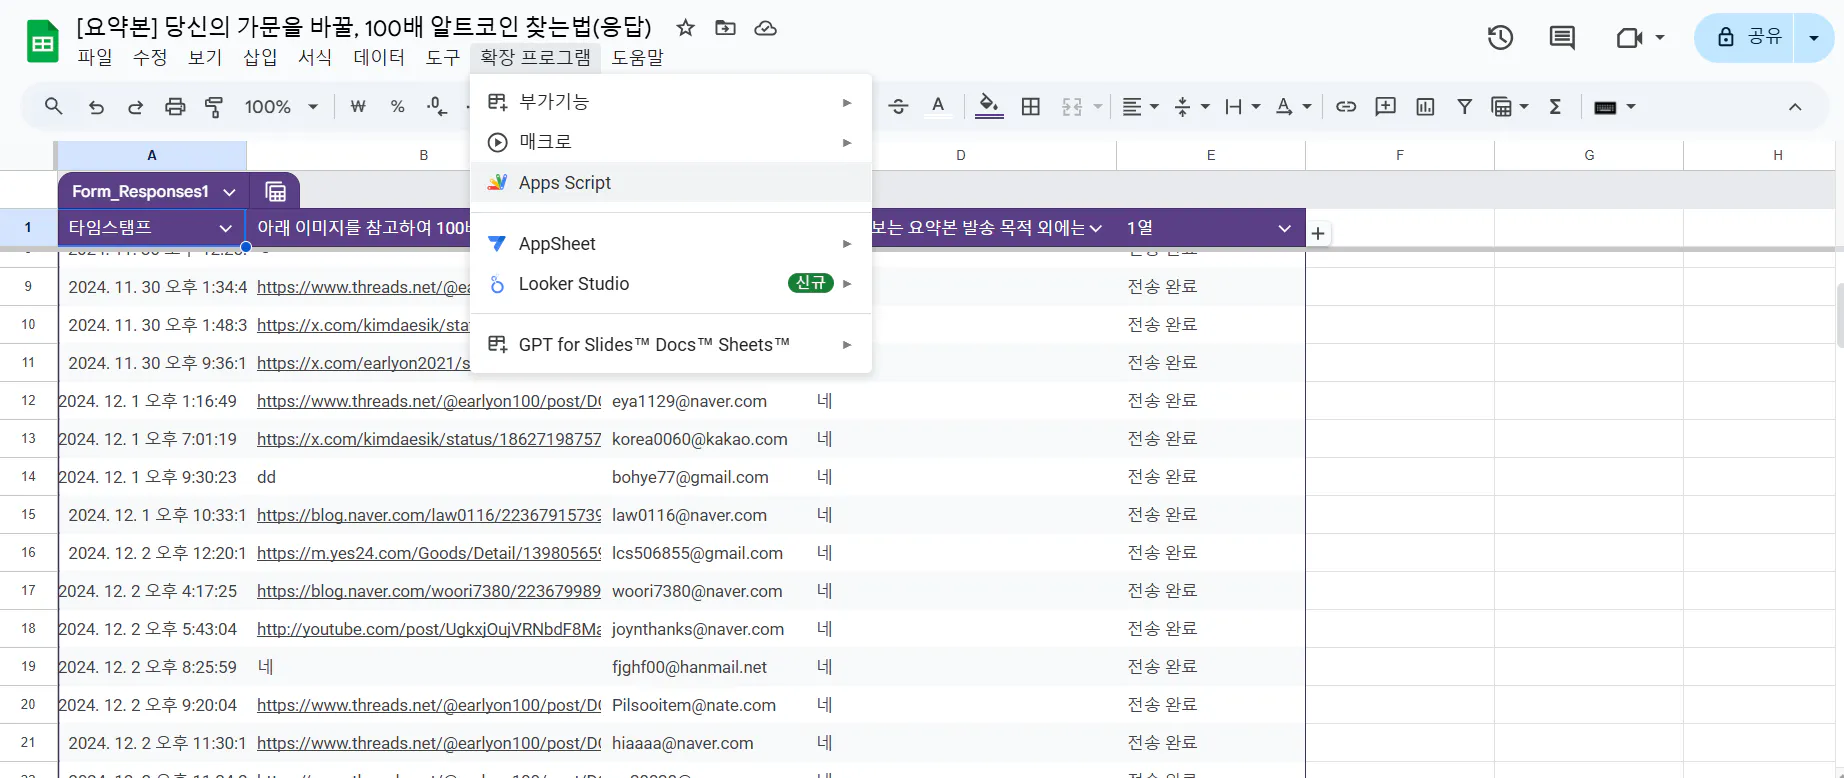Viewport: 1844px width, 778px height.
Task: Open GPT for Slides Docs Sheets submenu
Action: (x=671, y=344)
